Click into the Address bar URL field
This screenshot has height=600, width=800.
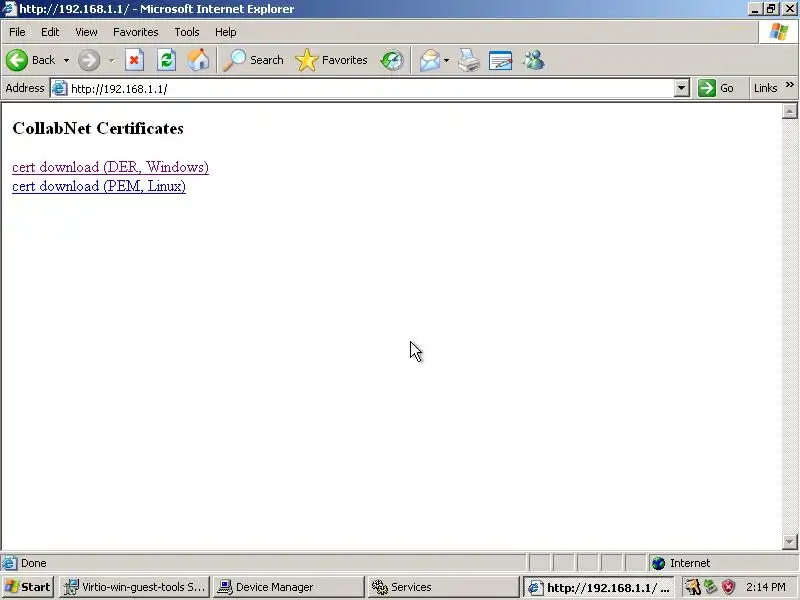(370, 89)
